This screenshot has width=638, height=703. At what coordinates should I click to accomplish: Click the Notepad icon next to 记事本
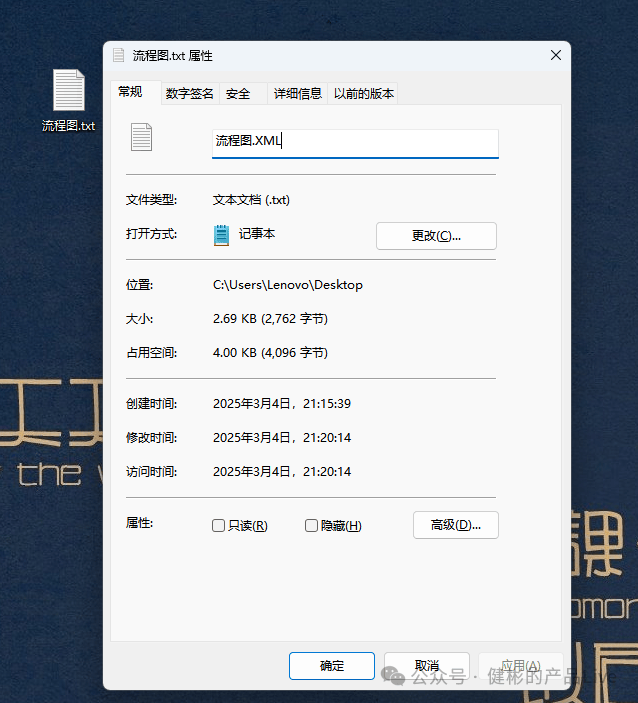click(x=221, y=235)
